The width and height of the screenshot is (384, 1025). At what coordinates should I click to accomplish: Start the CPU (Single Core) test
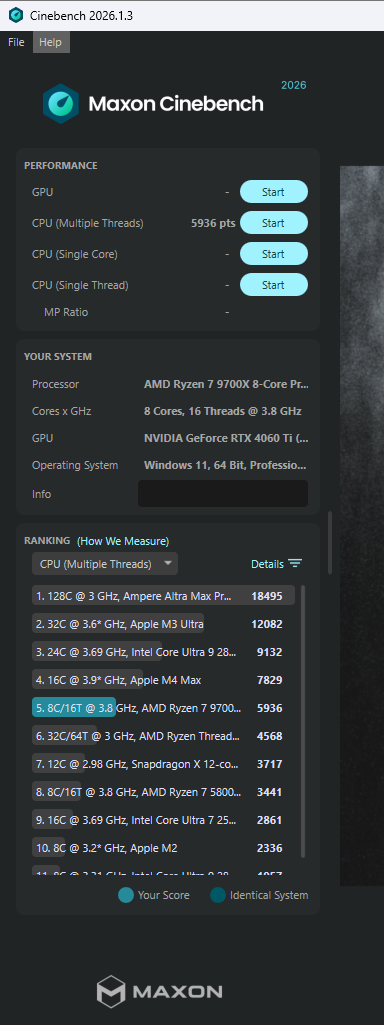click(273, 254)
